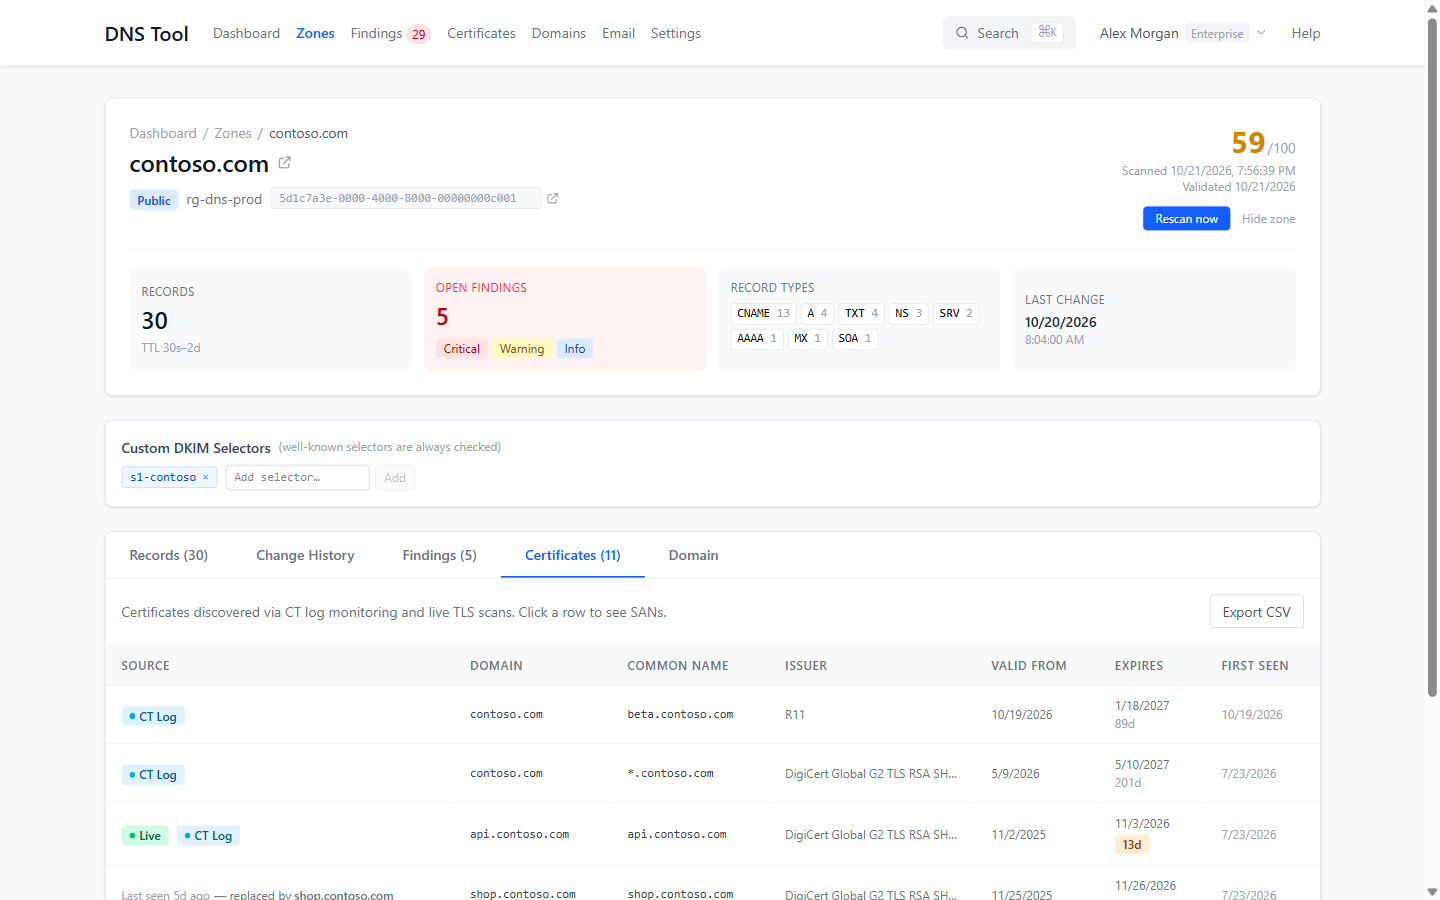1440x900 pixels.
Task: Click the Public zone badge
Action: pos(154,200)
